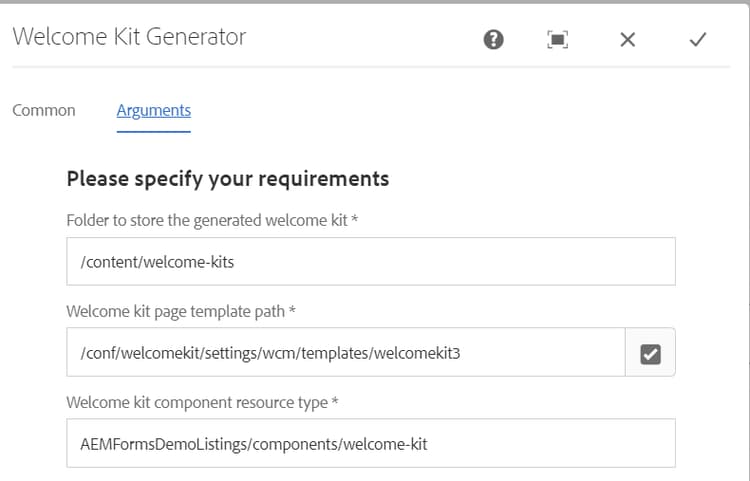The height and width of the screenshot is (481, 750).
Task: Click the asterisk after template path label
Action: click(x=292, y=310)
